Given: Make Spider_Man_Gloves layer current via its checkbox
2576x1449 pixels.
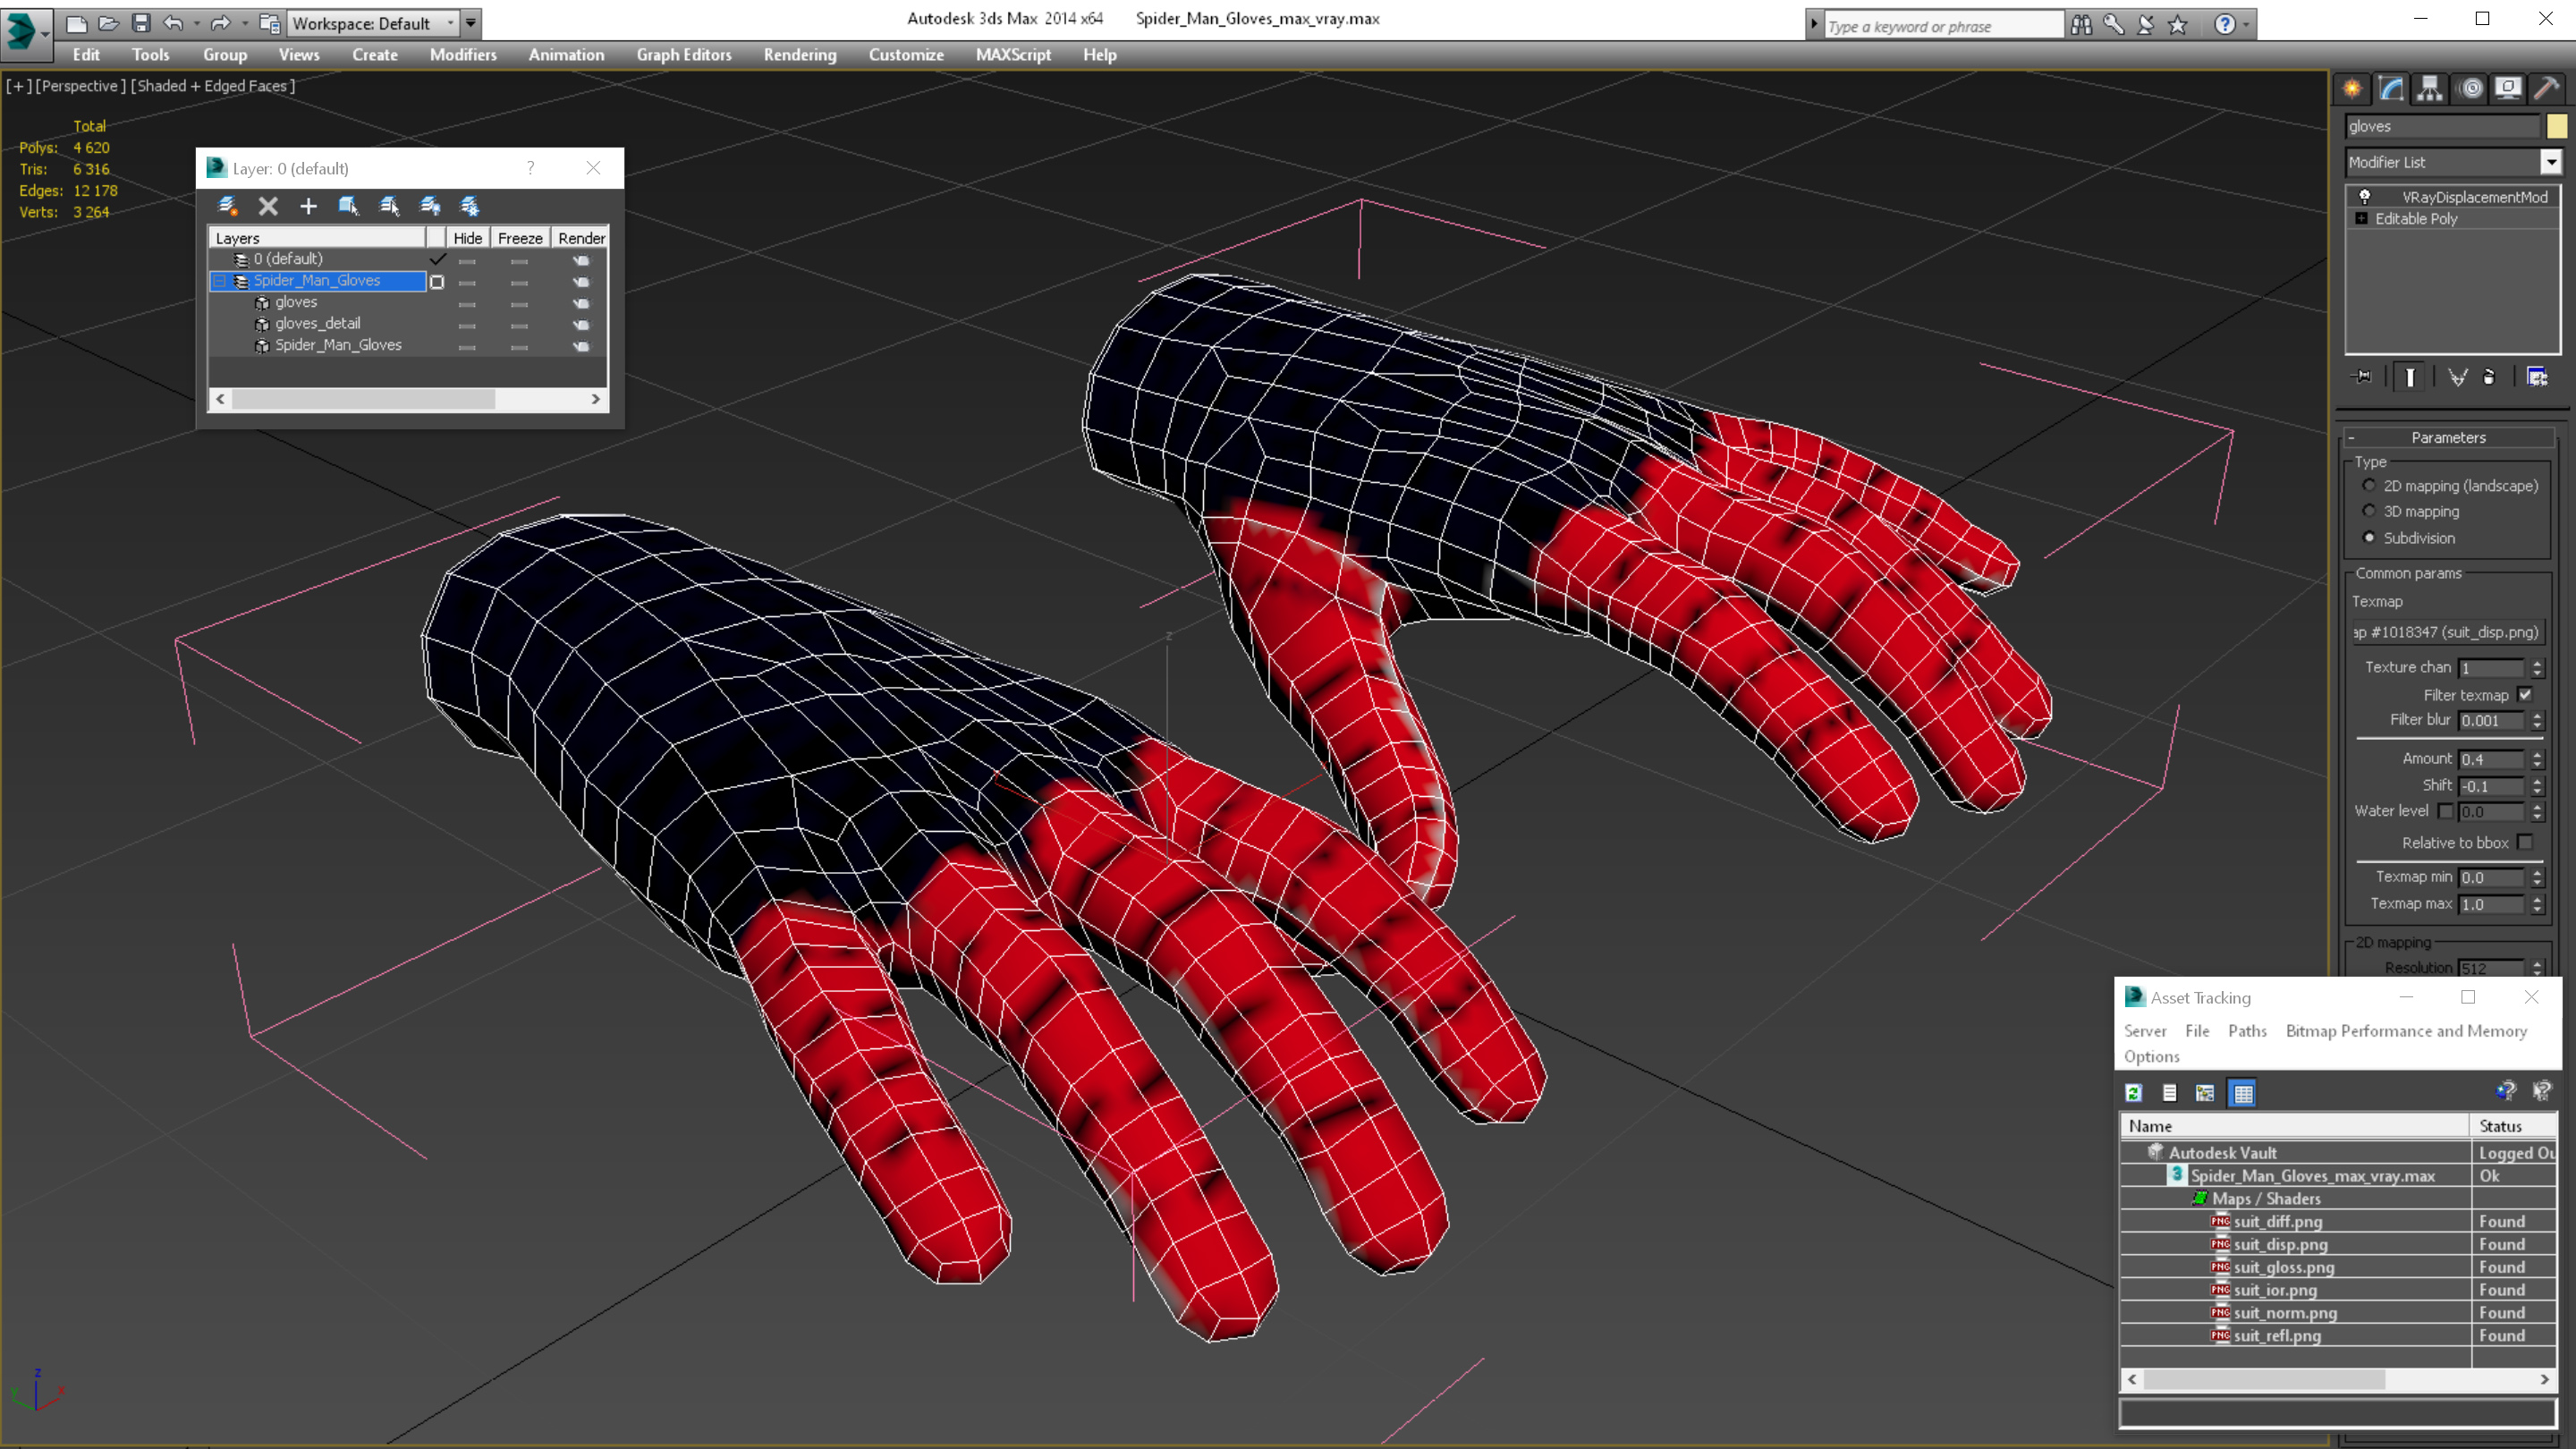Looking at the screenshot, I should [x=437, y=282].
